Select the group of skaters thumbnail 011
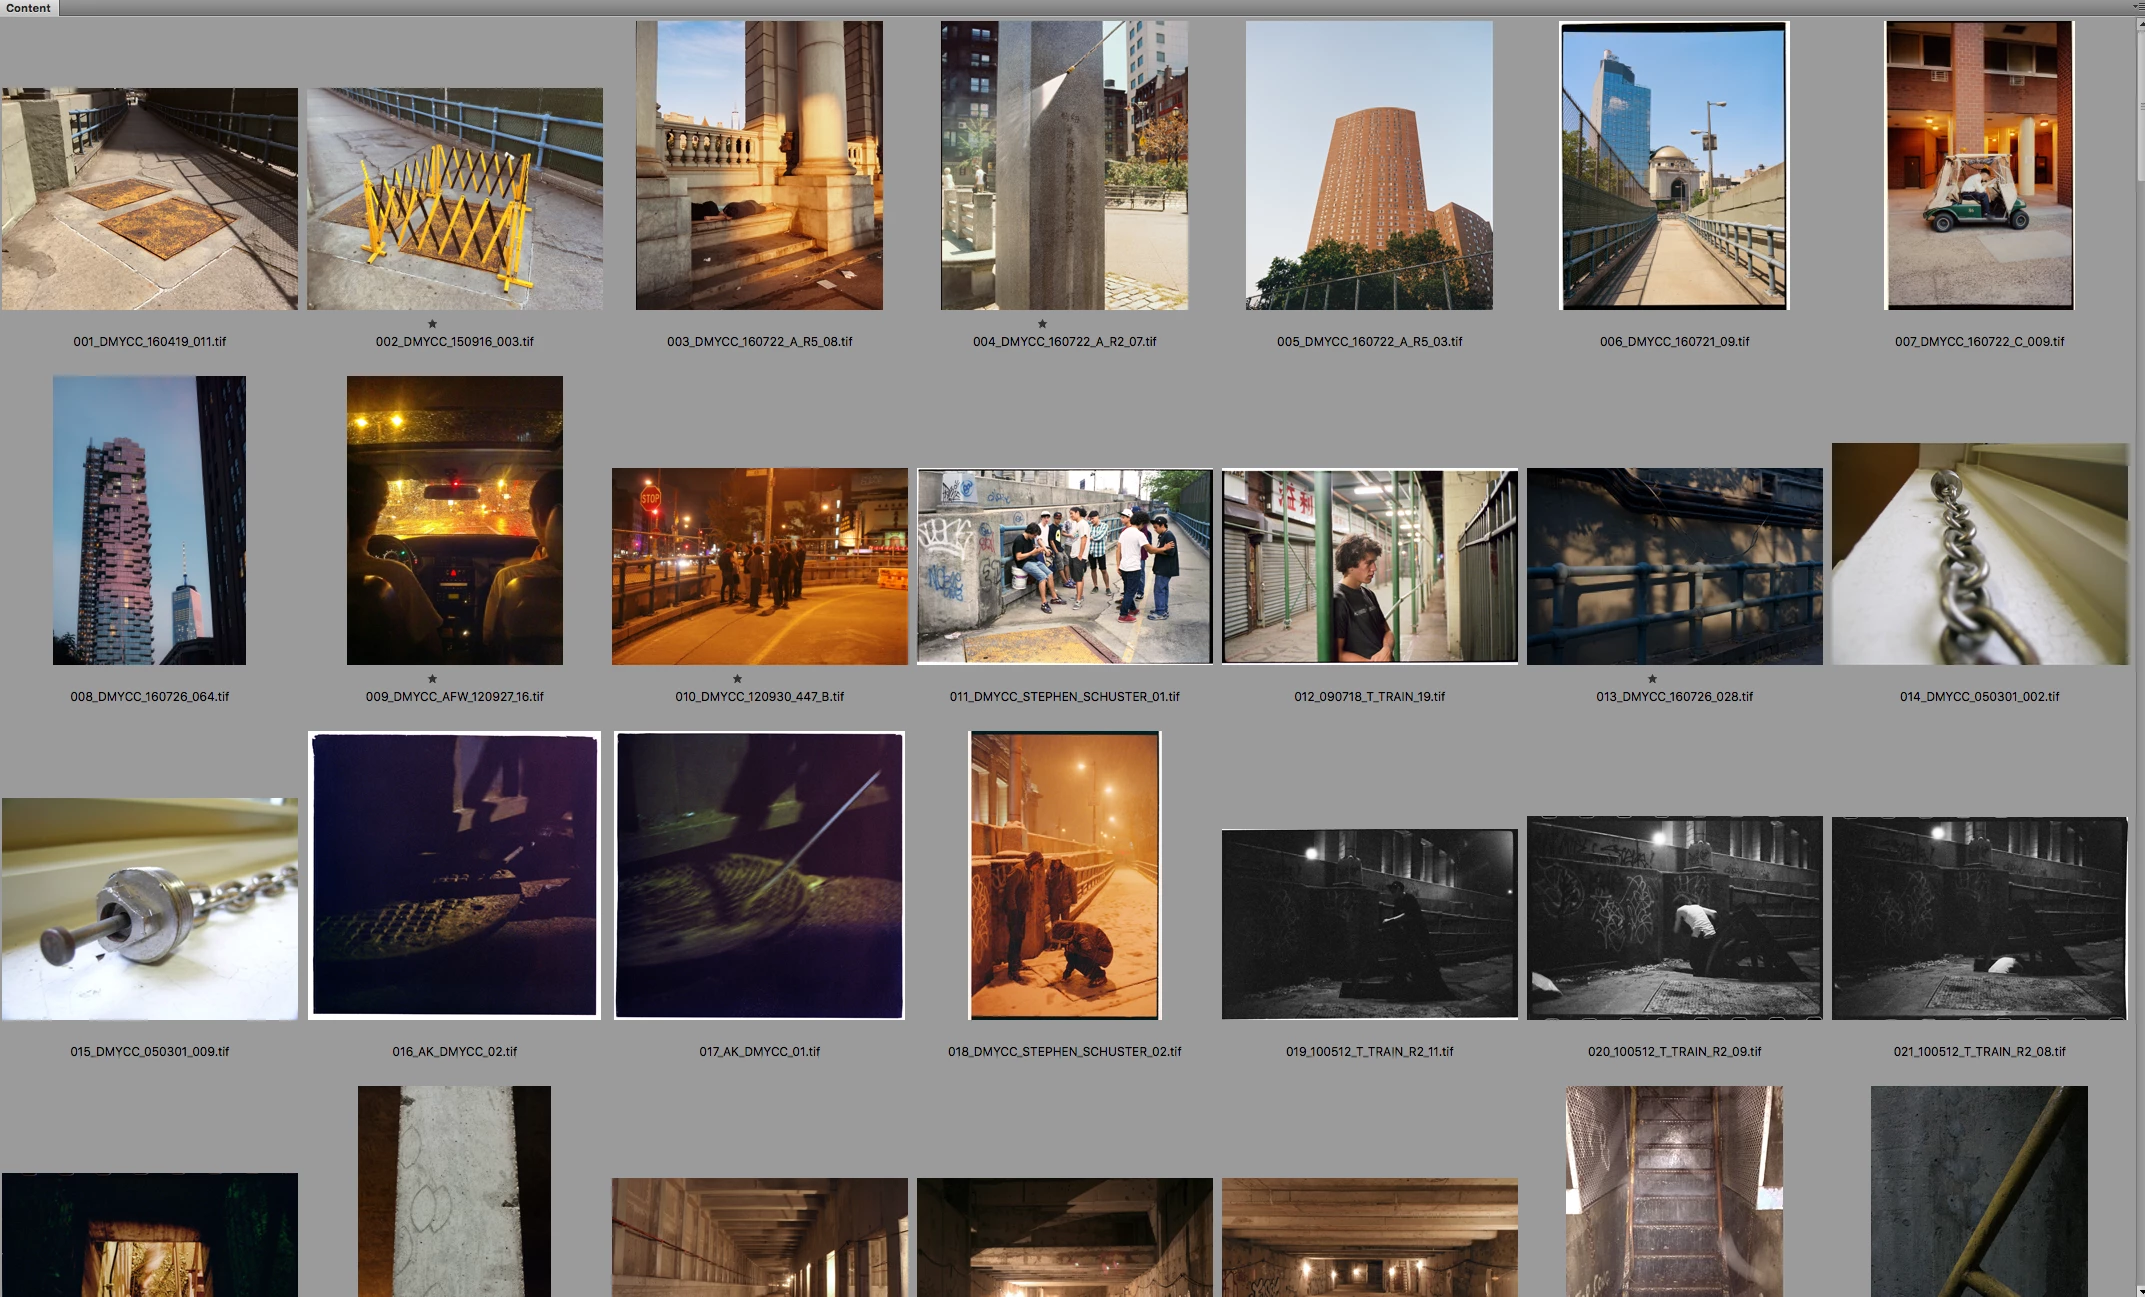The height and width of the screenshot is (1297, 2145). coord(1064,566)
